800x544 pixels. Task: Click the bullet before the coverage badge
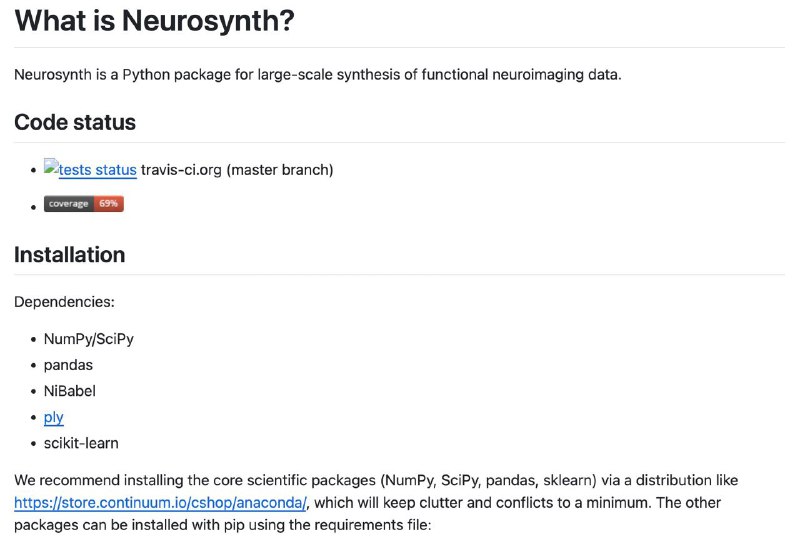click(x=34, y=207)
